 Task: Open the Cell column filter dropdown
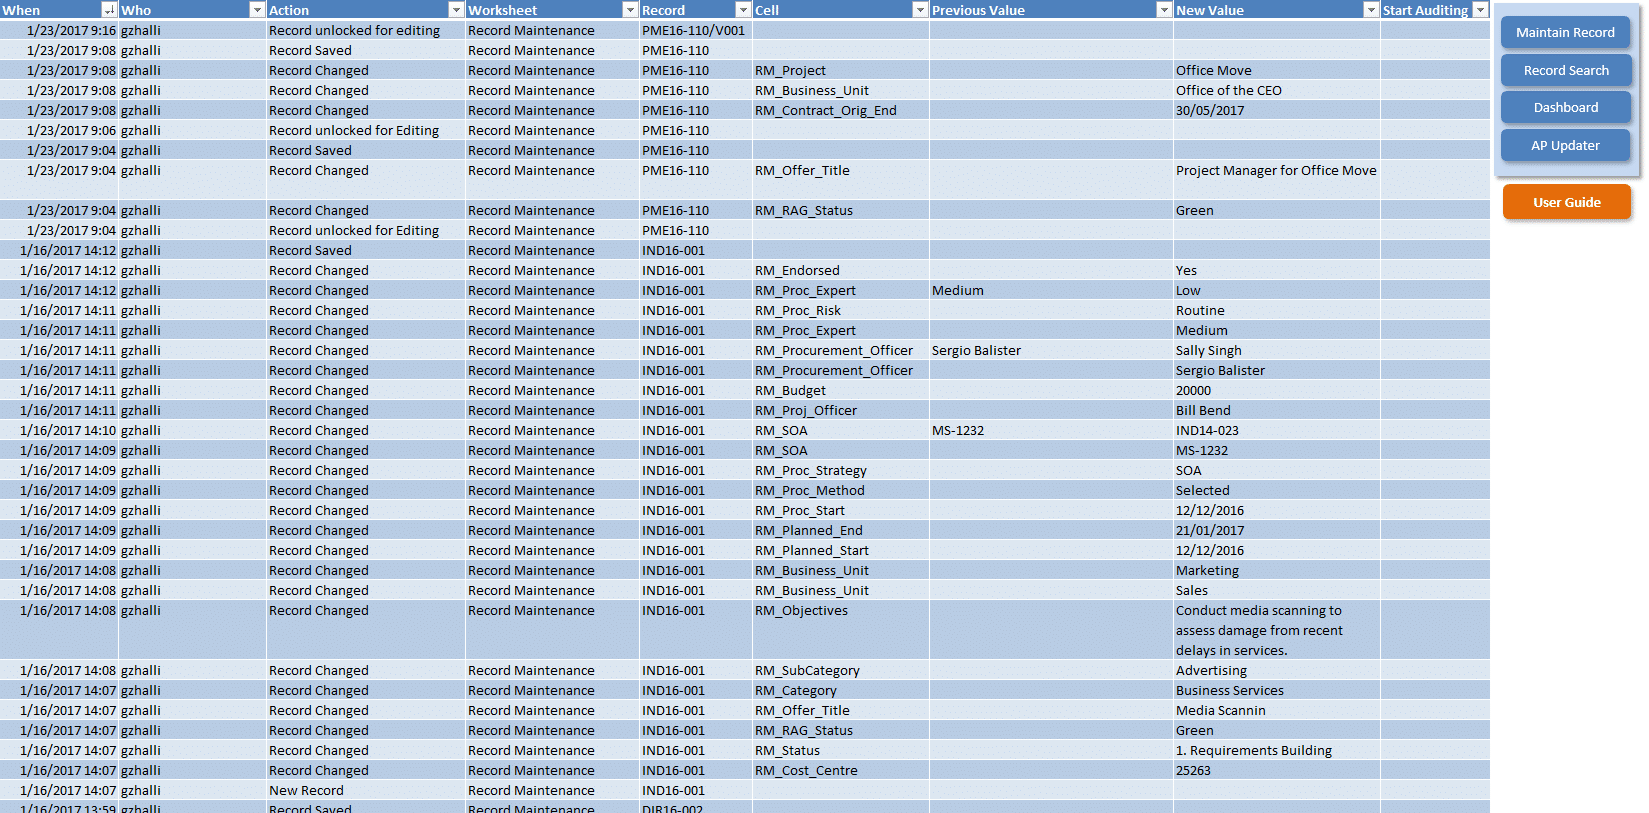(x=920, y=10)
